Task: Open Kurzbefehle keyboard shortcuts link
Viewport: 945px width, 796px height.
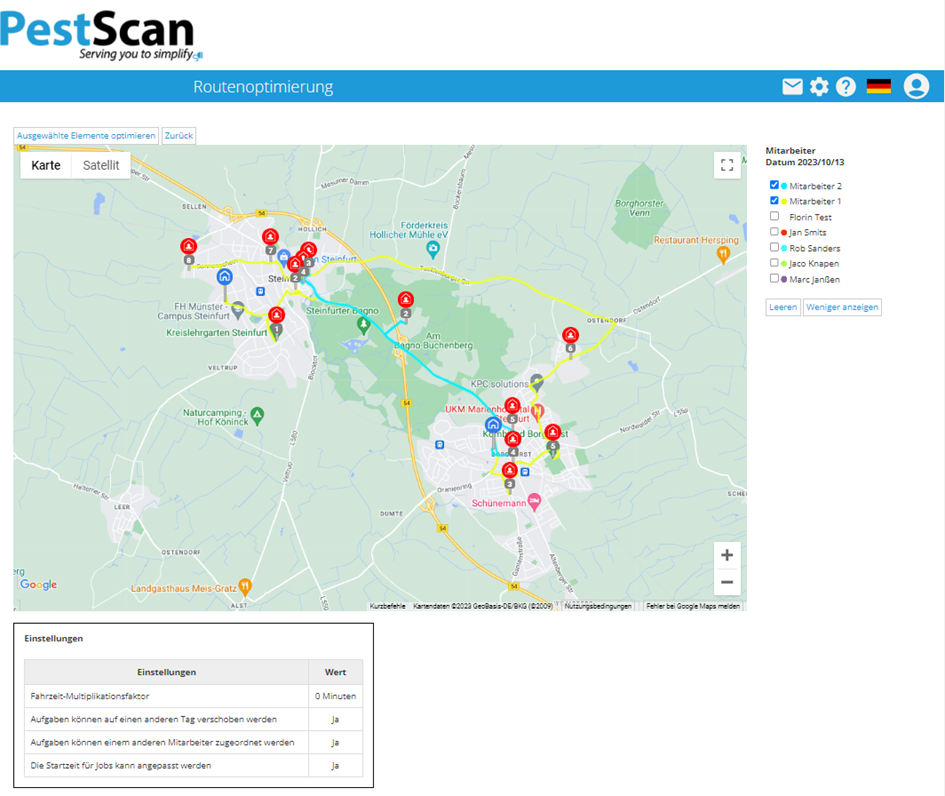Action: coord(388,606)
